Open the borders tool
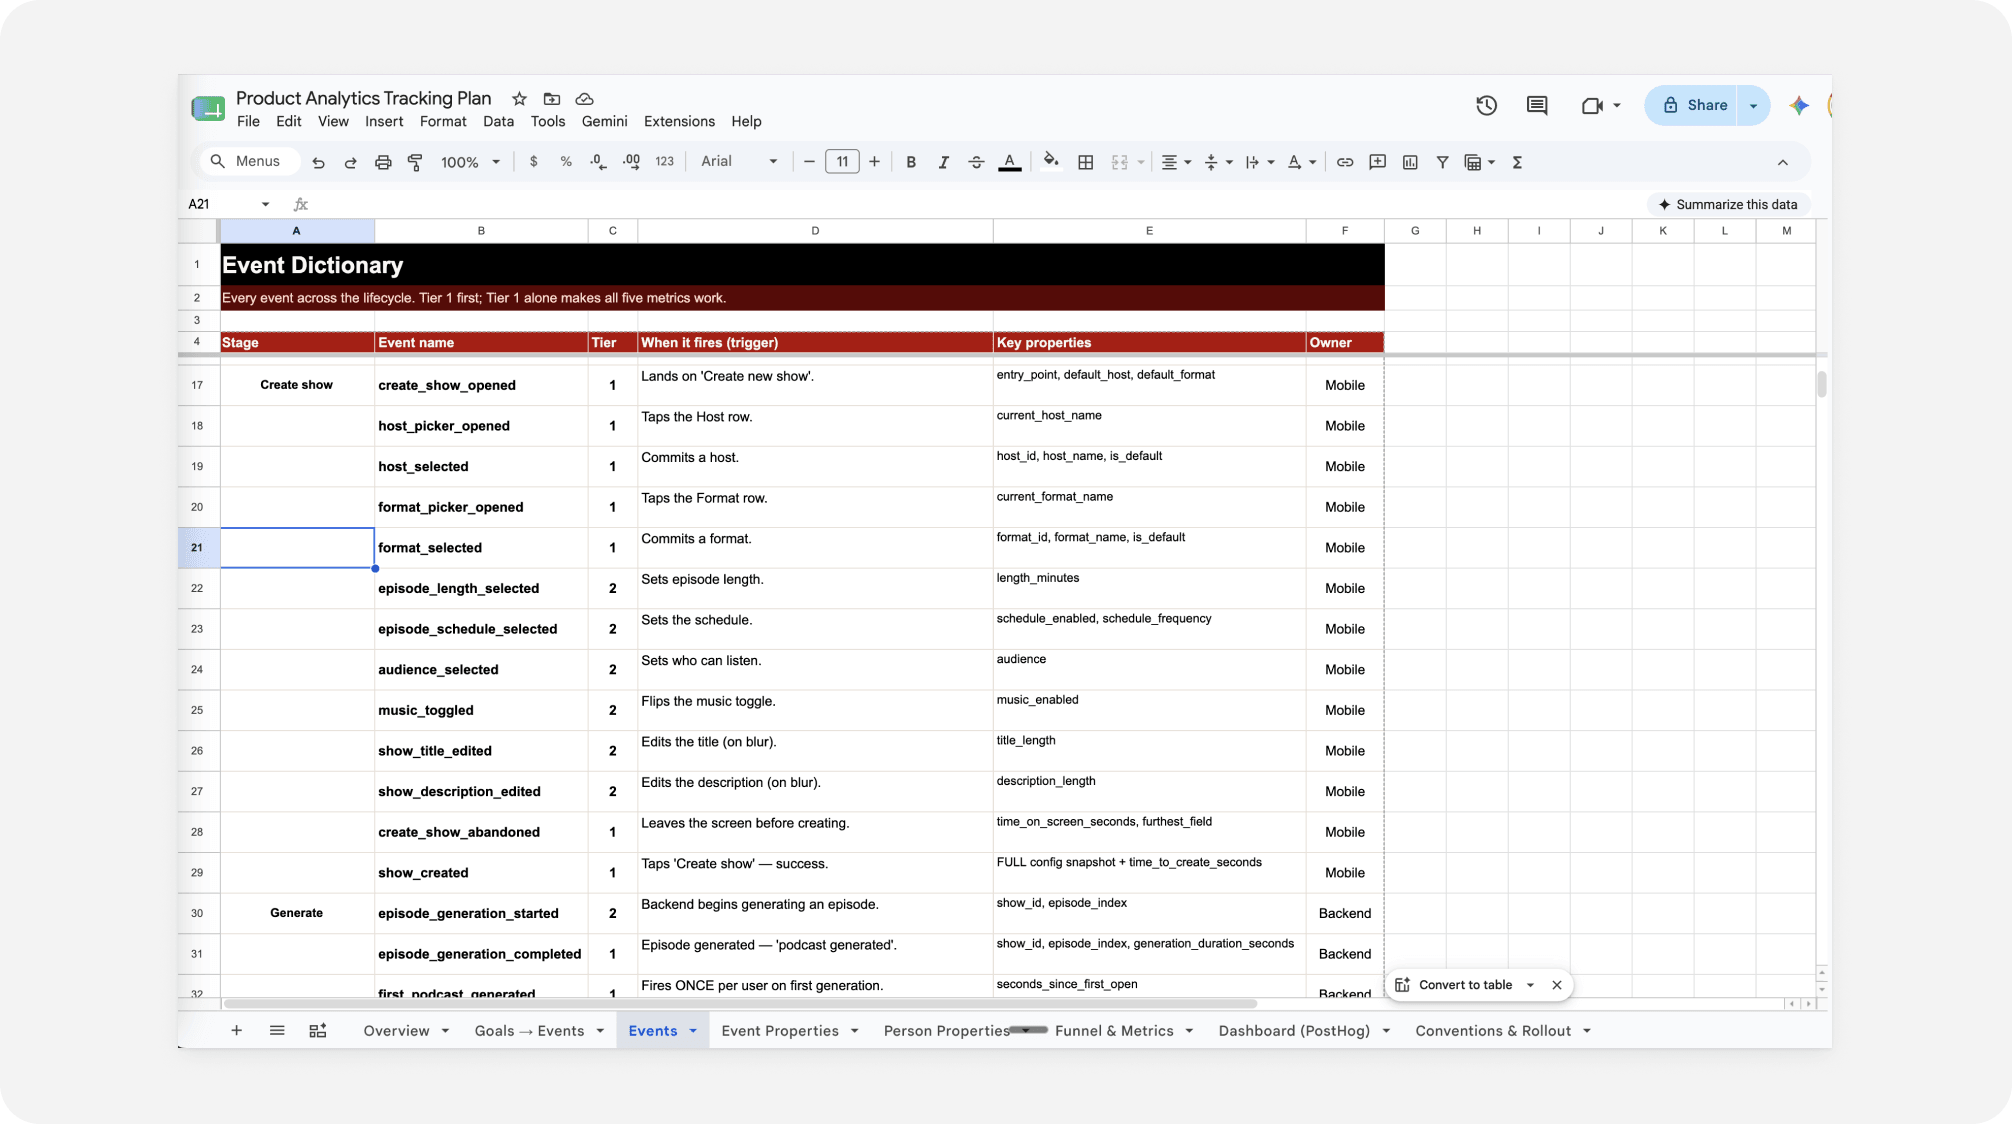 tap(1086, 162)
